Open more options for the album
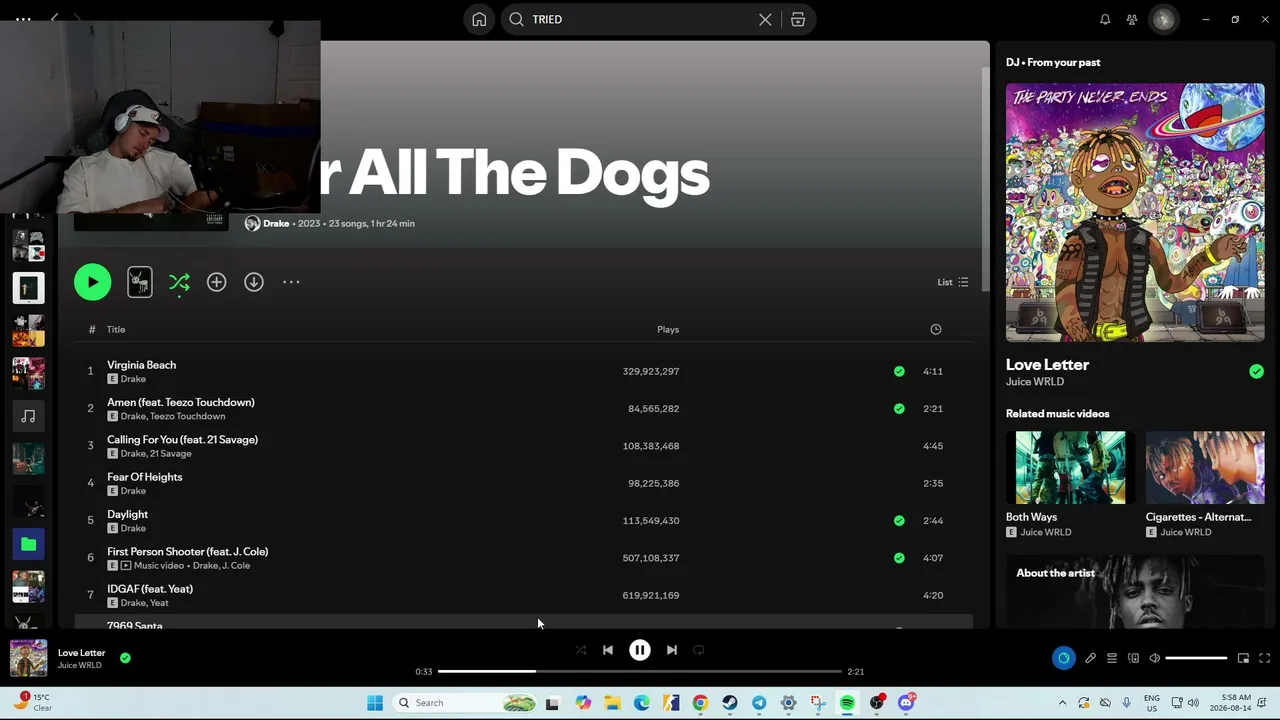The width and height of the screenshot is (1280, 720). pos(291,282)
